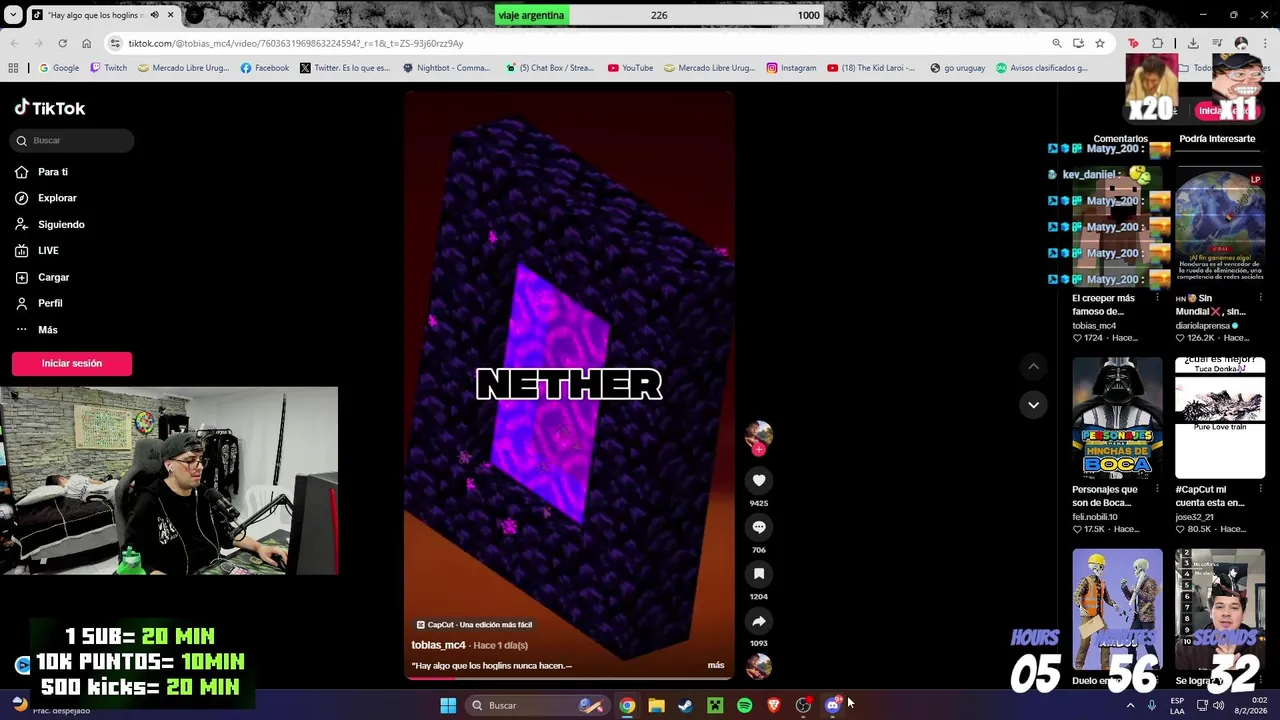Image resolution: width=1280 pixels, height=720 pixels.
Task: Open Instagram bookmark
Action: coord(791,68)
